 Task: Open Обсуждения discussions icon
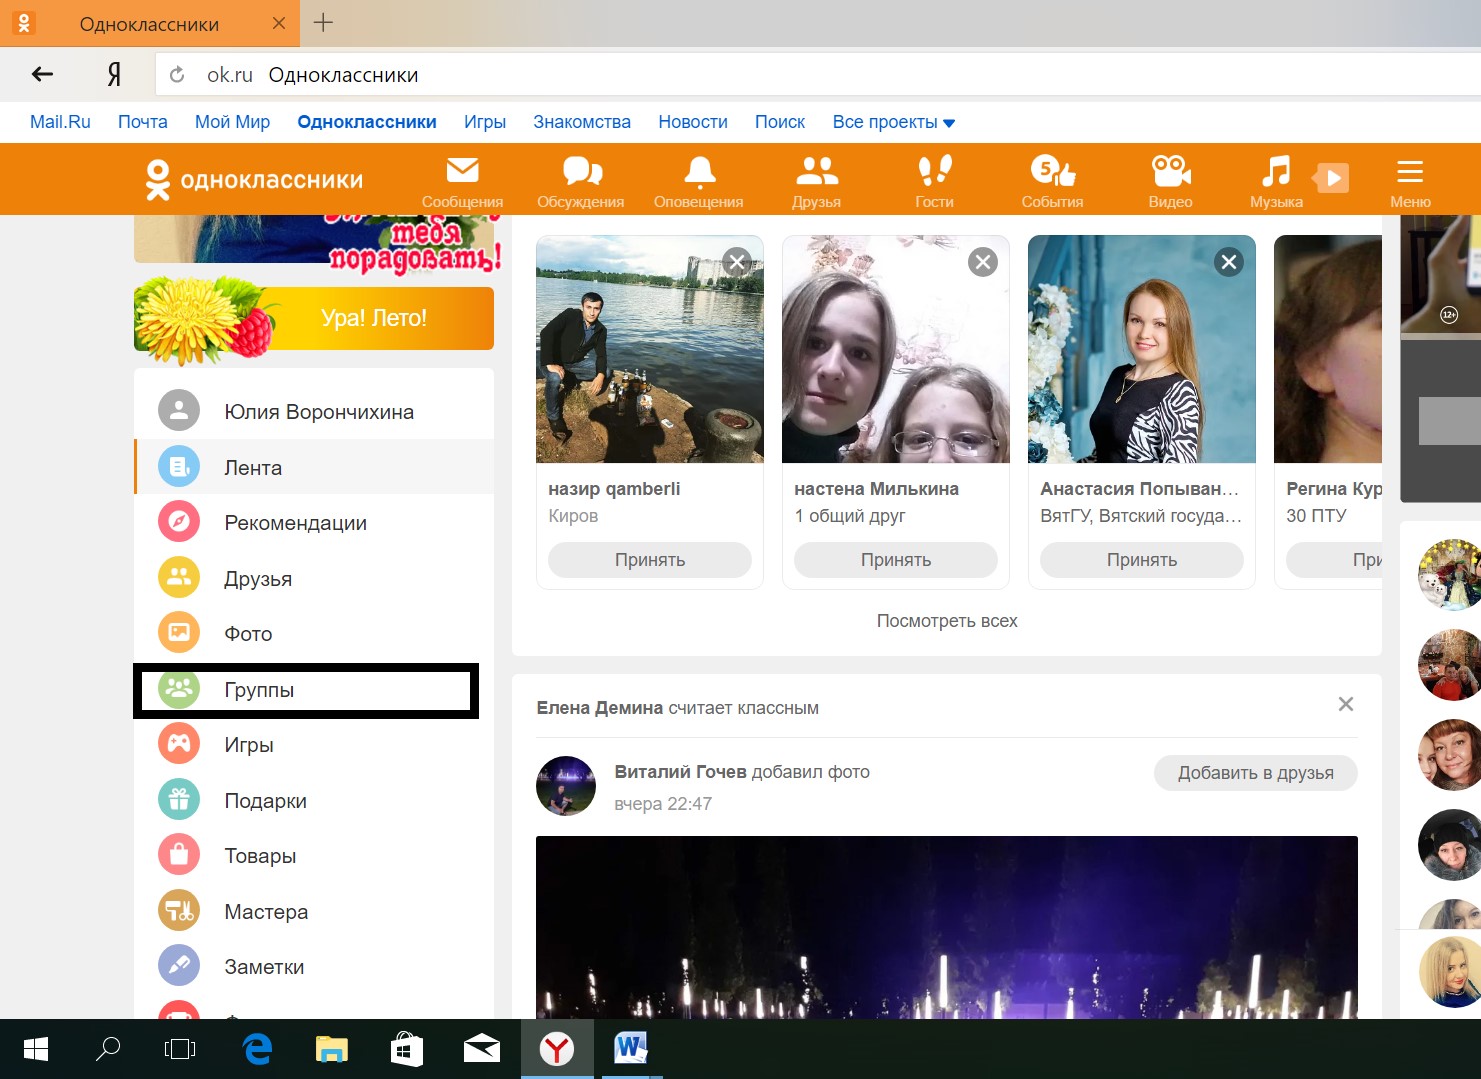click(x=581, y=182)
